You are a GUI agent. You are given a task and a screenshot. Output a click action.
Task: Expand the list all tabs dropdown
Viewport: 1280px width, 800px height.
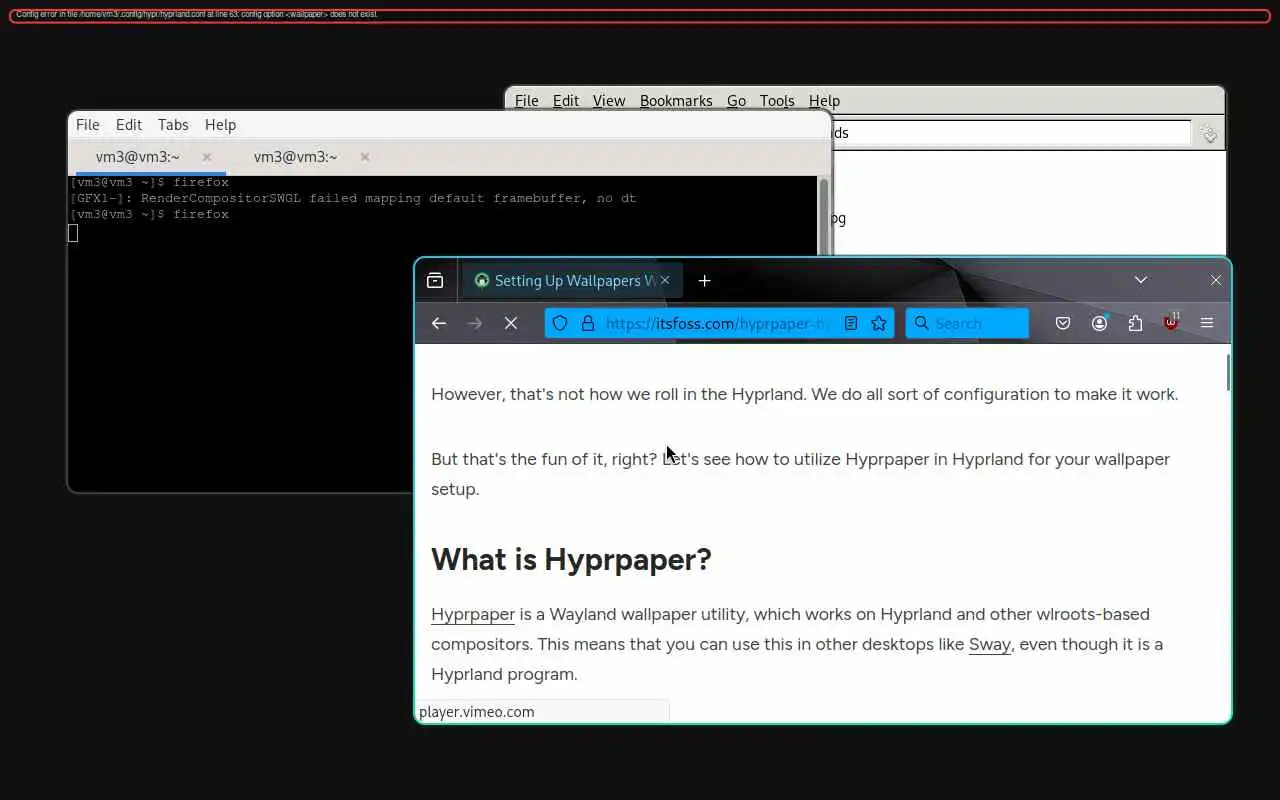tap(1140, 281)
